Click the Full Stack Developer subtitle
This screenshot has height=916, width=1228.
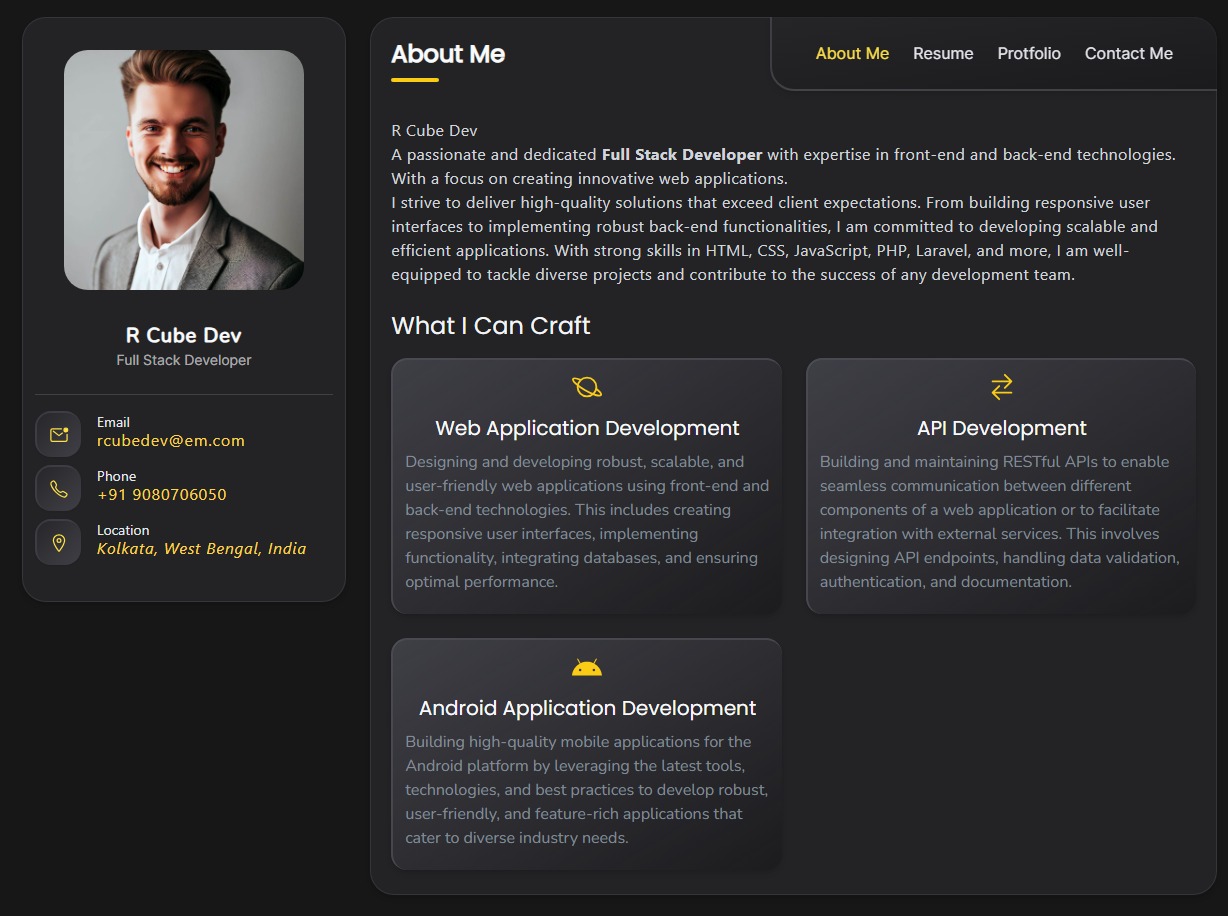(183, 359)
